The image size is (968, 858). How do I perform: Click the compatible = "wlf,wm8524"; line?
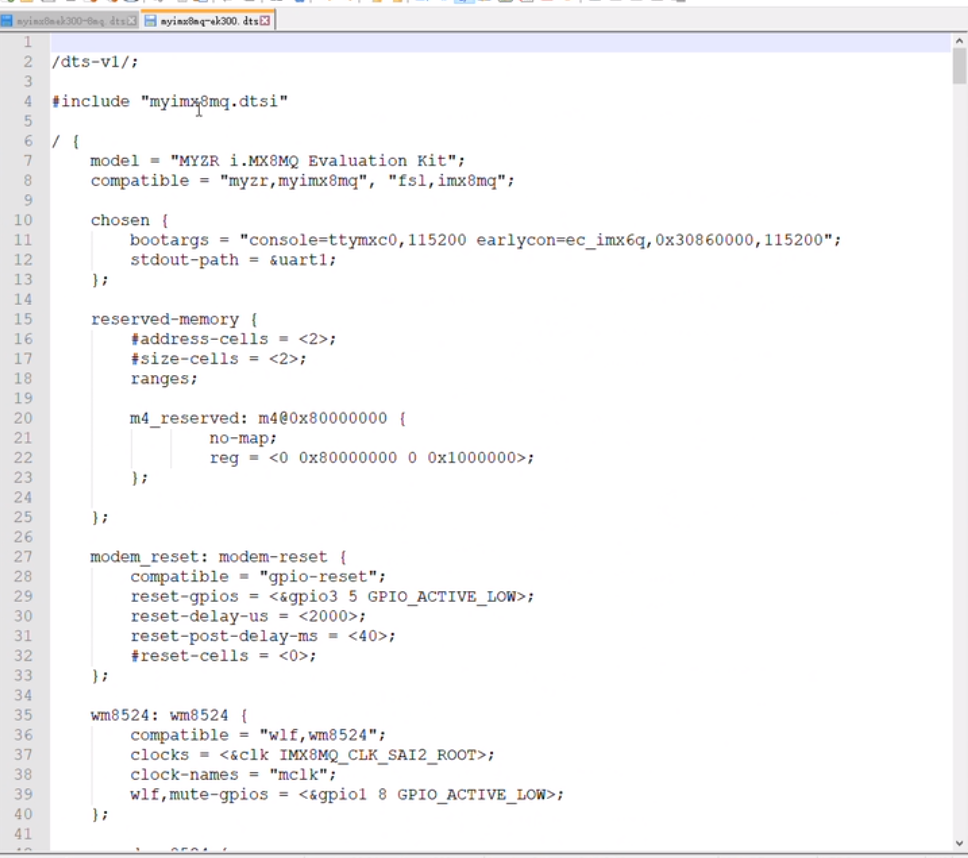pos(258,735)
